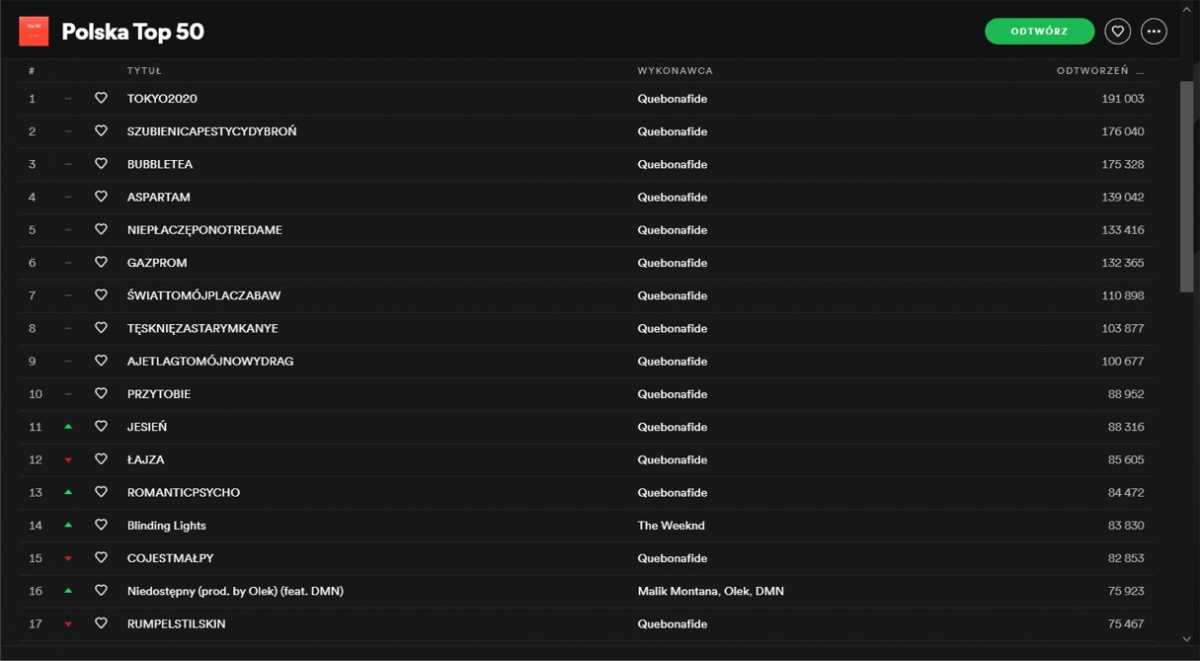Open The Weeknd artist link
1200x661 pixels.
pyautogui.click(x=671, y=525)
